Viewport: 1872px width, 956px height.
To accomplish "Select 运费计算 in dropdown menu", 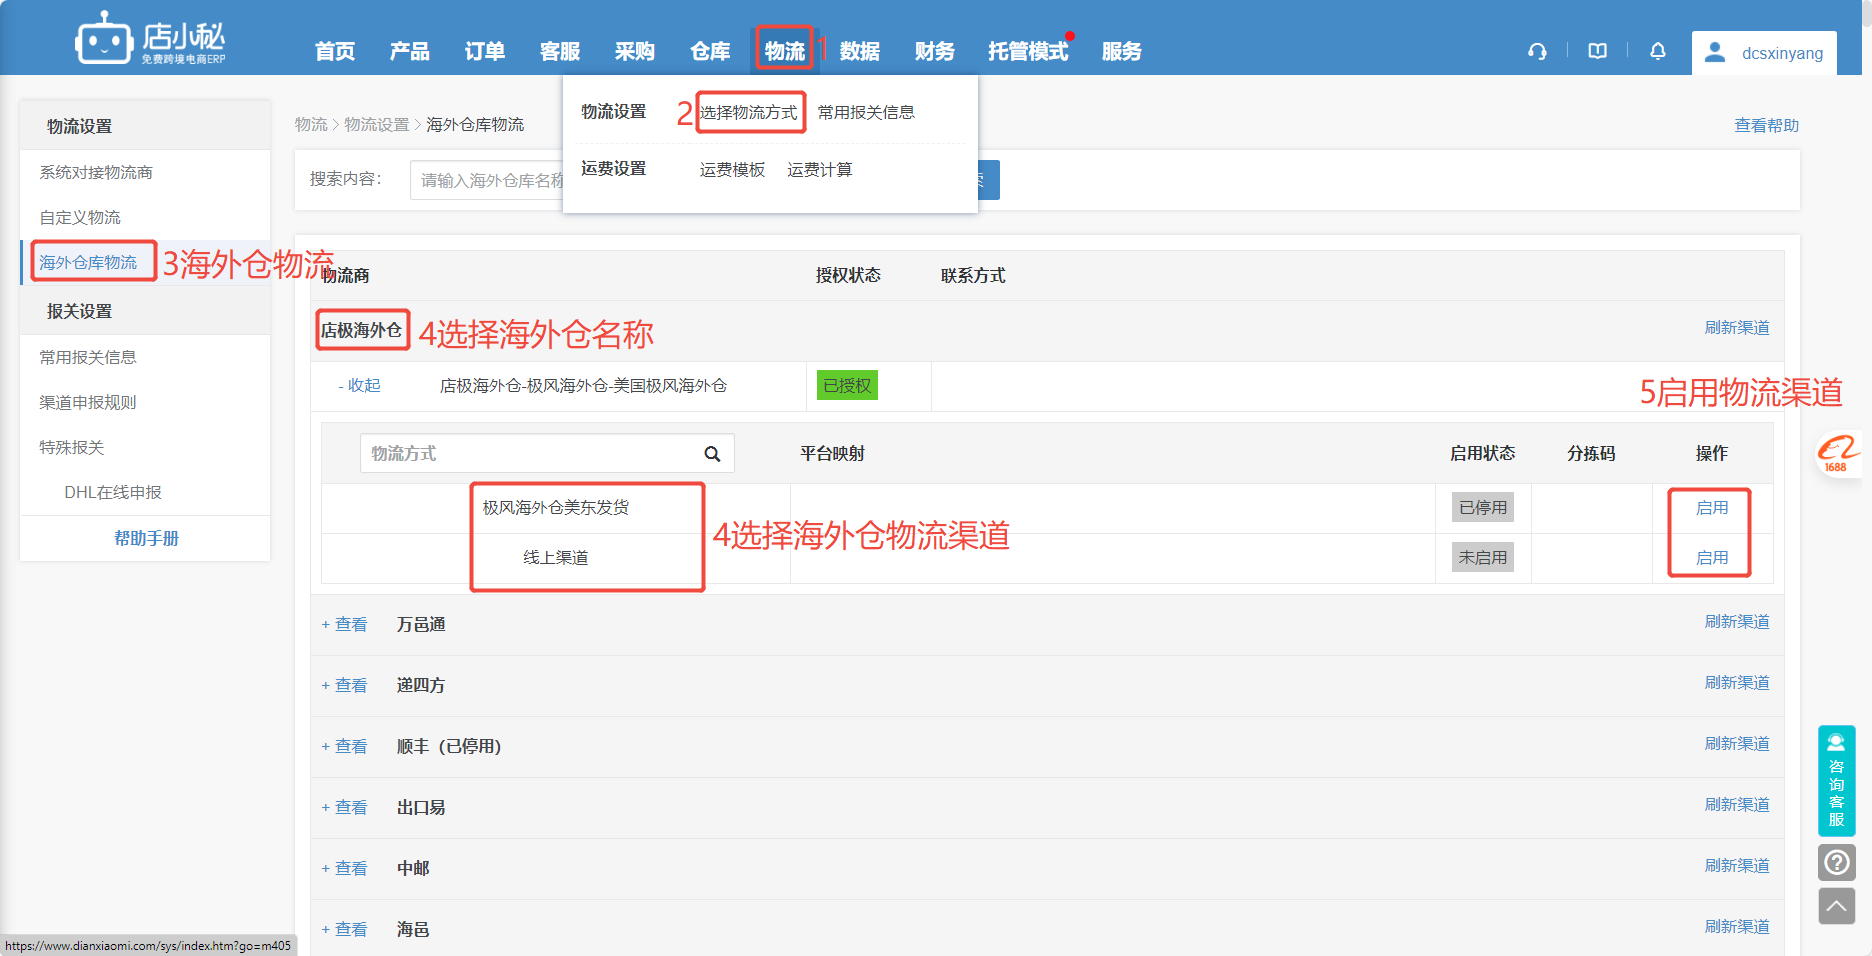I will pyautogui.click(x=820, y=170).
